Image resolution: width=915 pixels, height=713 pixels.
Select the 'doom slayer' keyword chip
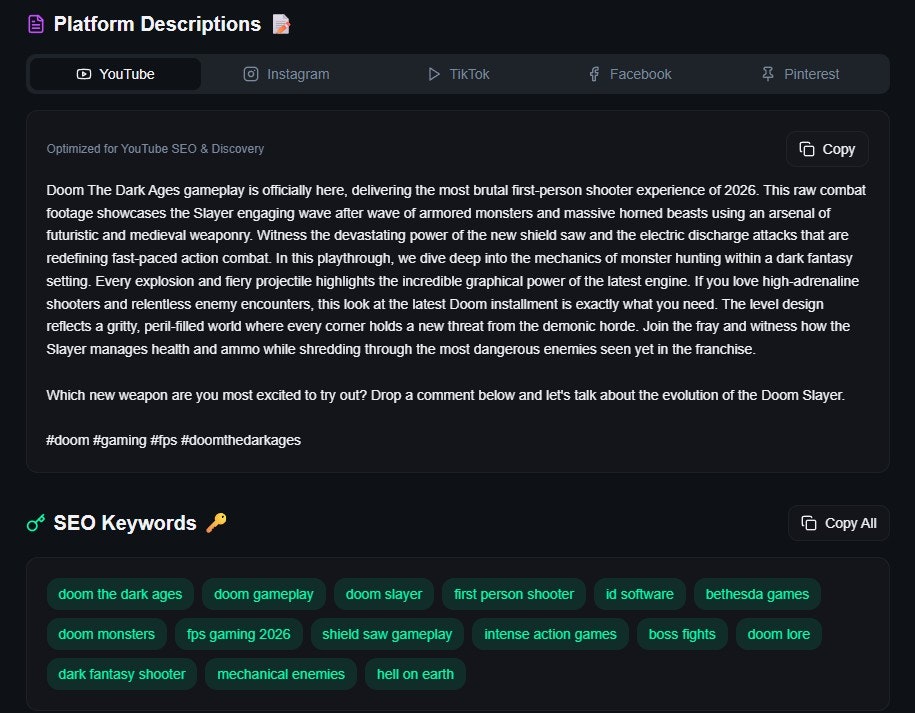(384, 594)
